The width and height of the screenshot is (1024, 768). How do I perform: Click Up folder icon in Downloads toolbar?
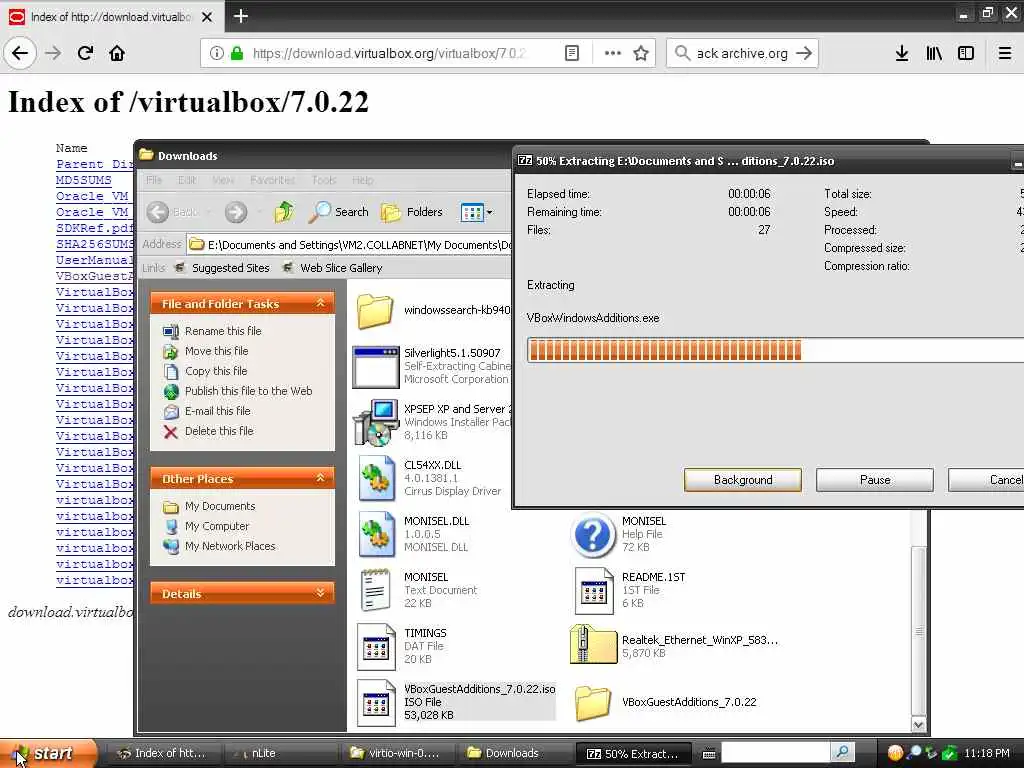(284, 212)
